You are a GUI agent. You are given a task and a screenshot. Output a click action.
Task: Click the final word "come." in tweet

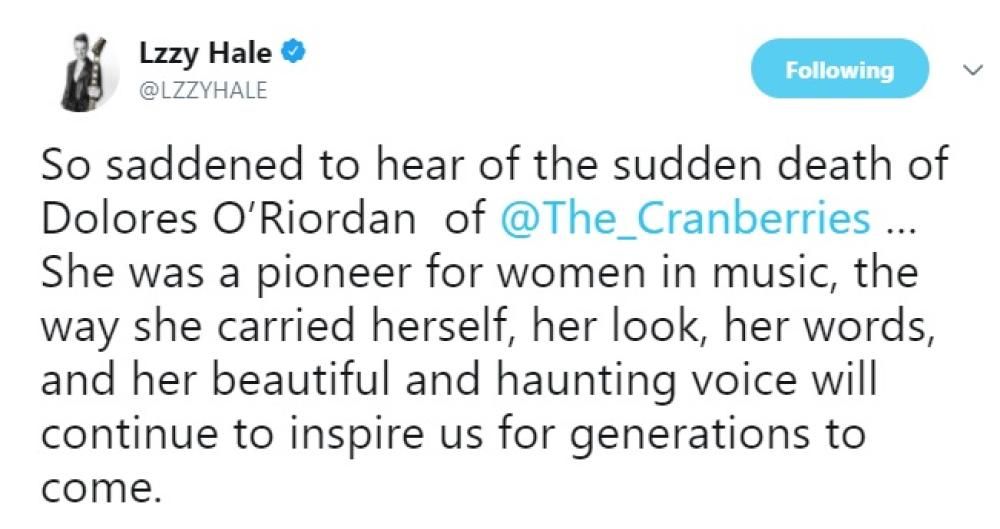(x=100, y=489)
